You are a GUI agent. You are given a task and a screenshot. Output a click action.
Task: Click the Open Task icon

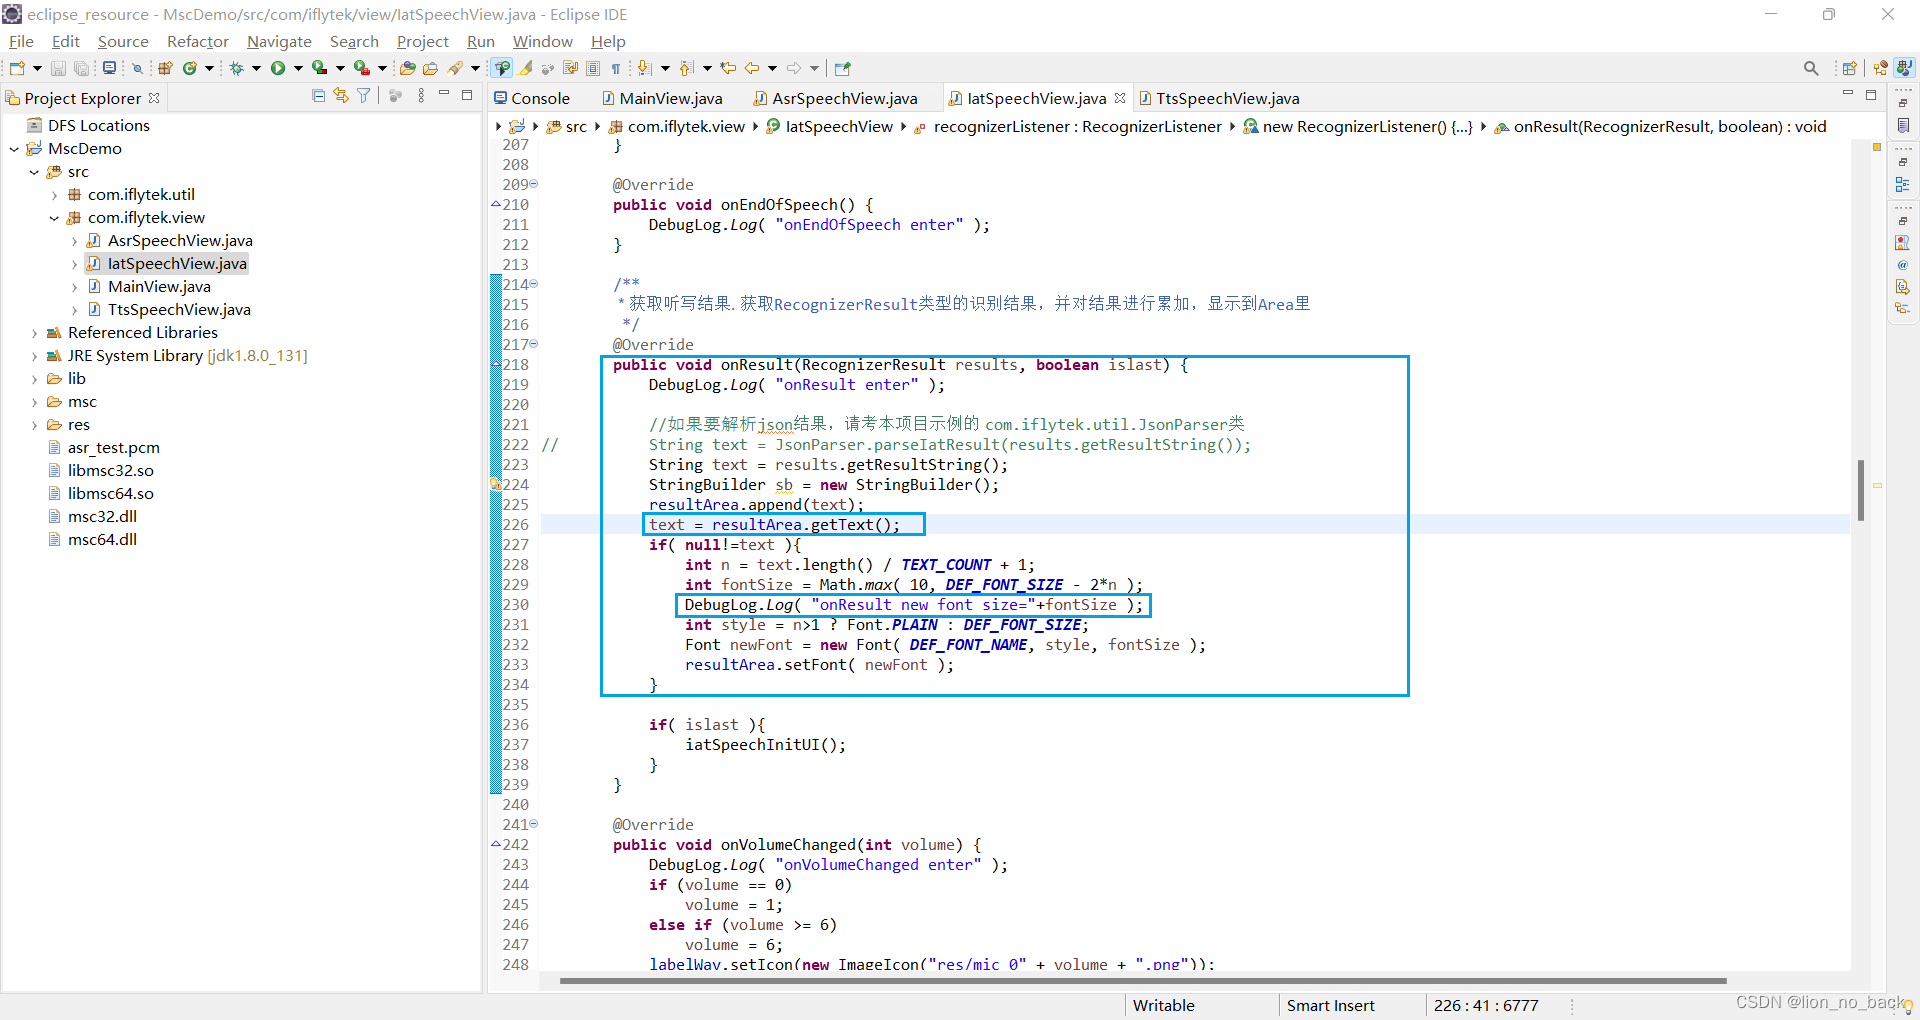point(431,68)
